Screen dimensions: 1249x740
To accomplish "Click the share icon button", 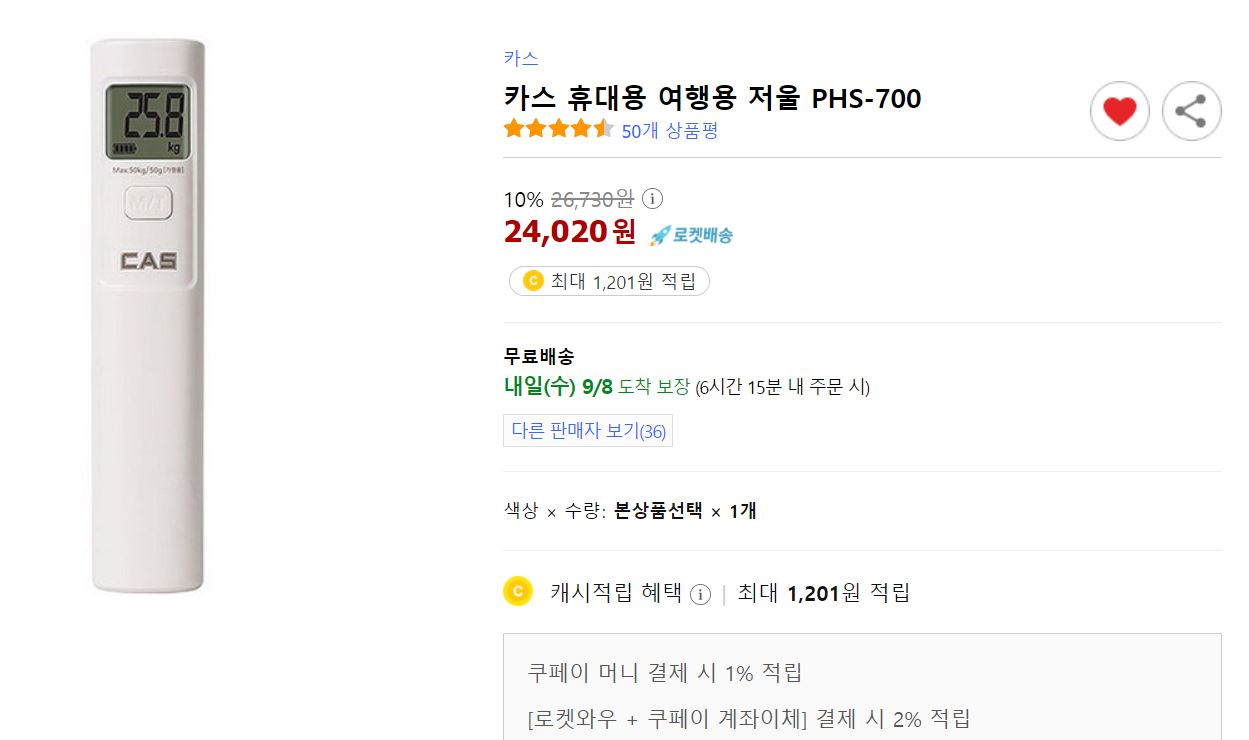I will click(1191, 111).
